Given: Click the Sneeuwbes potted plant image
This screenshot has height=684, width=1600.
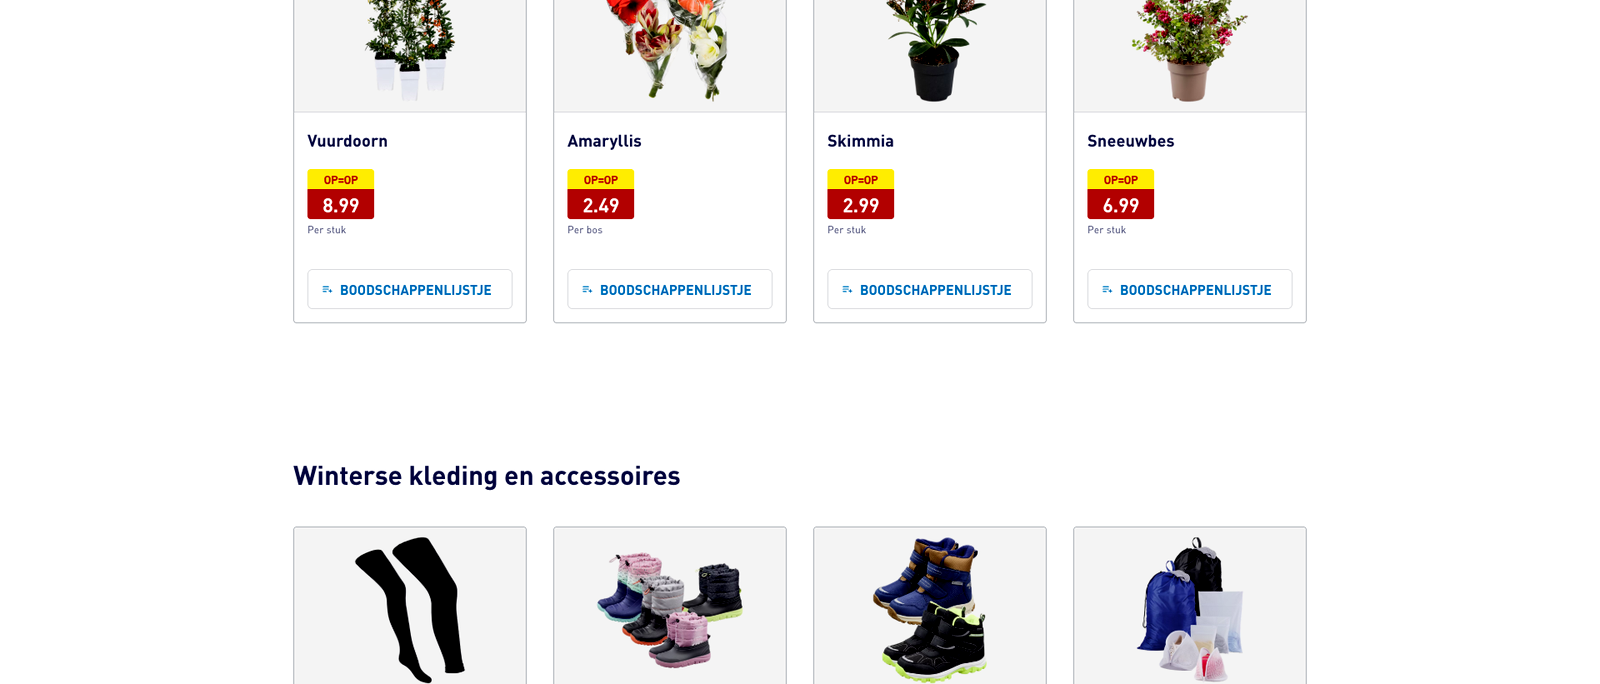Looking at the screenshot, I should click(x=1190, y=50).
